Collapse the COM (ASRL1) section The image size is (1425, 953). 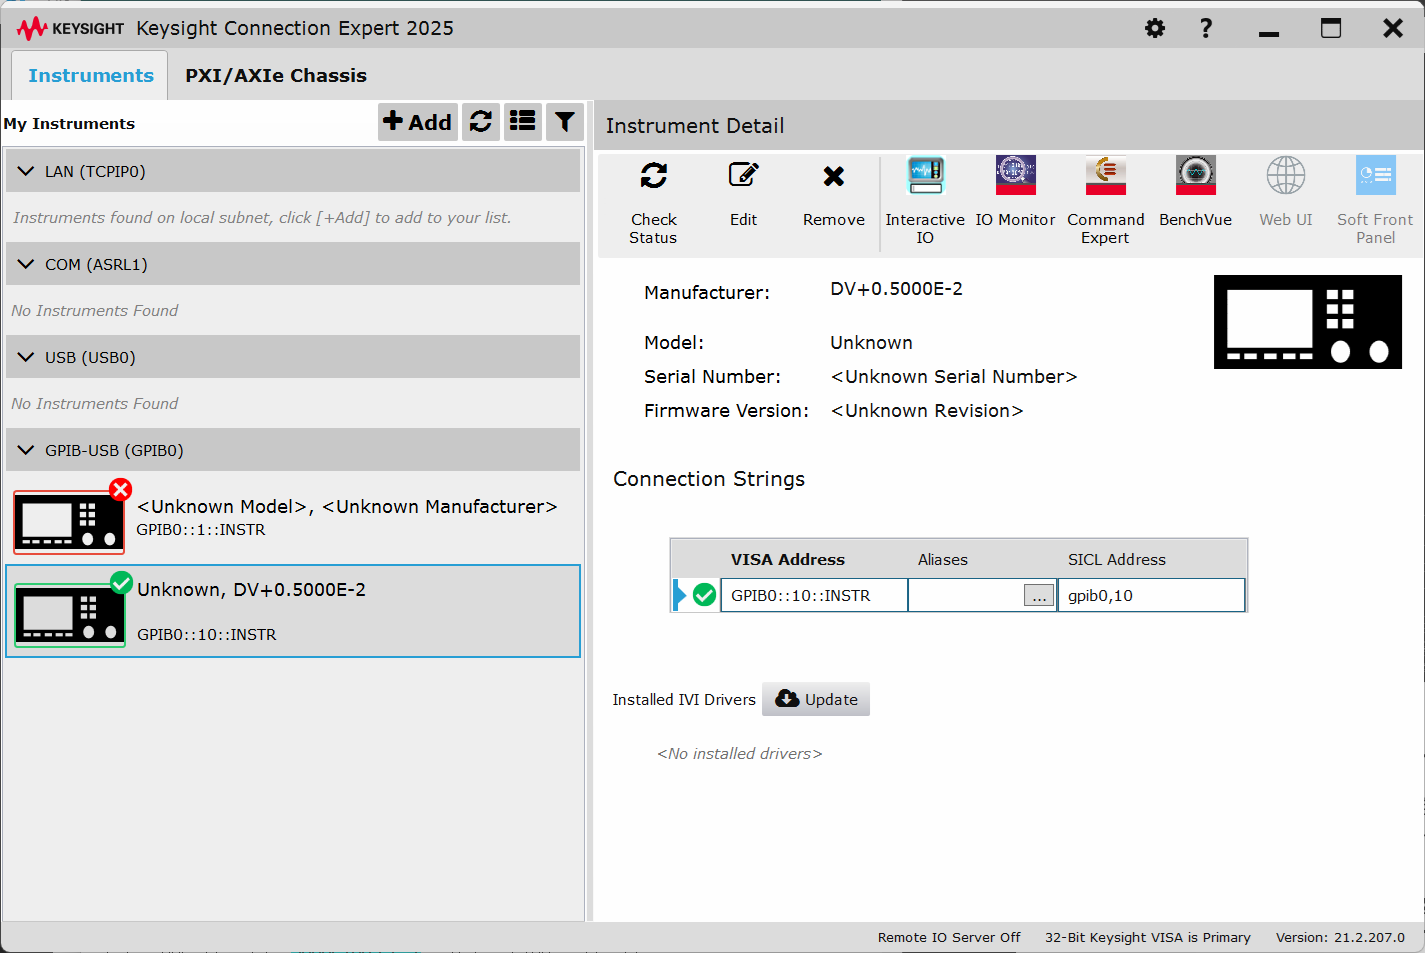point(26,264)
